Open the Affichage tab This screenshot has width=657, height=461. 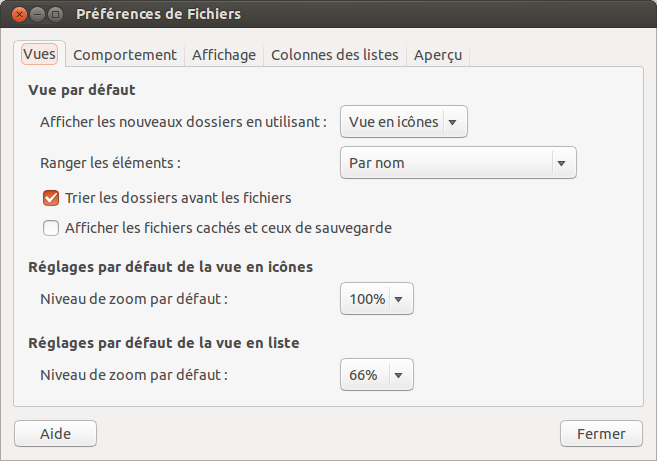224,55
